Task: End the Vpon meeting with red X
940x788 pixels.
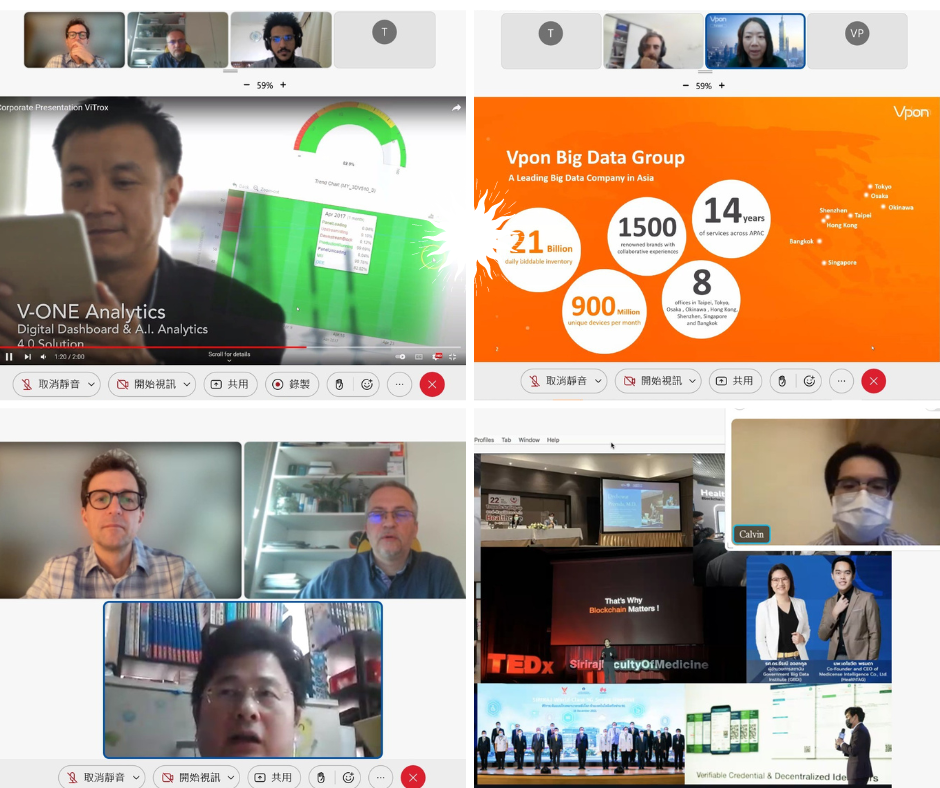Action: pos(873,381)
